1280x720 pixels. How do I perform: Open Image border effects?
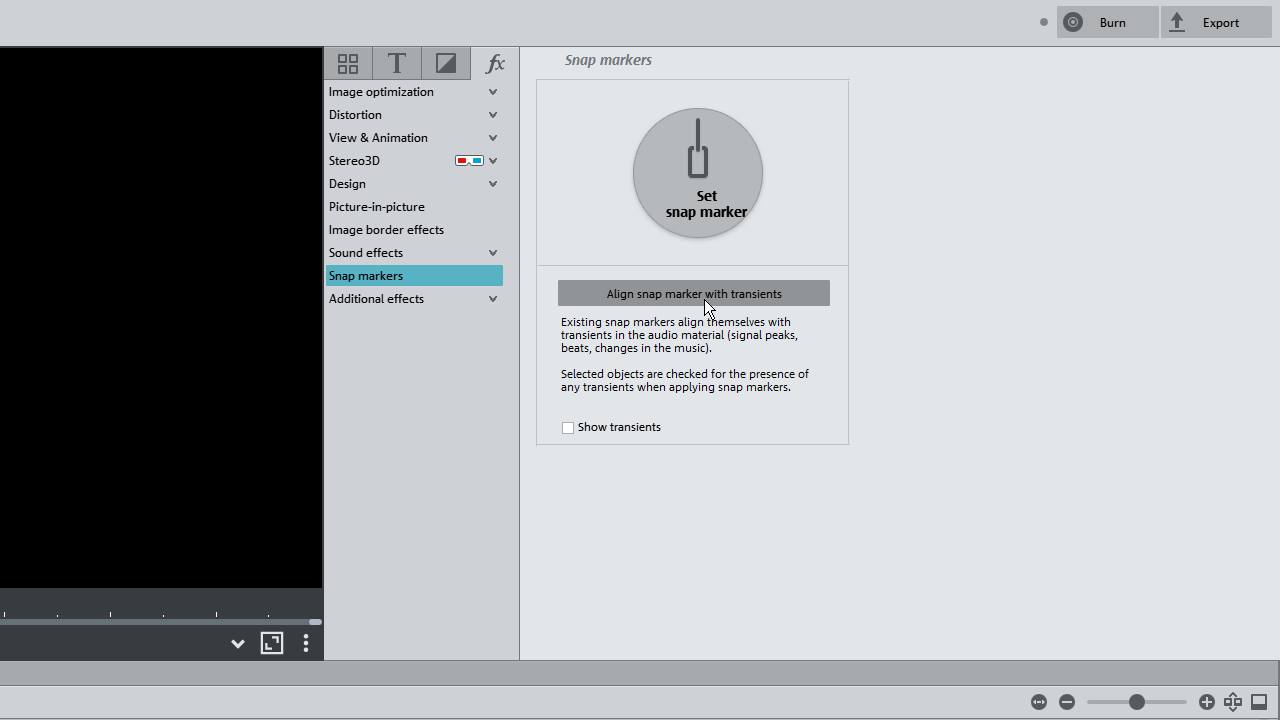coord(386,230)
